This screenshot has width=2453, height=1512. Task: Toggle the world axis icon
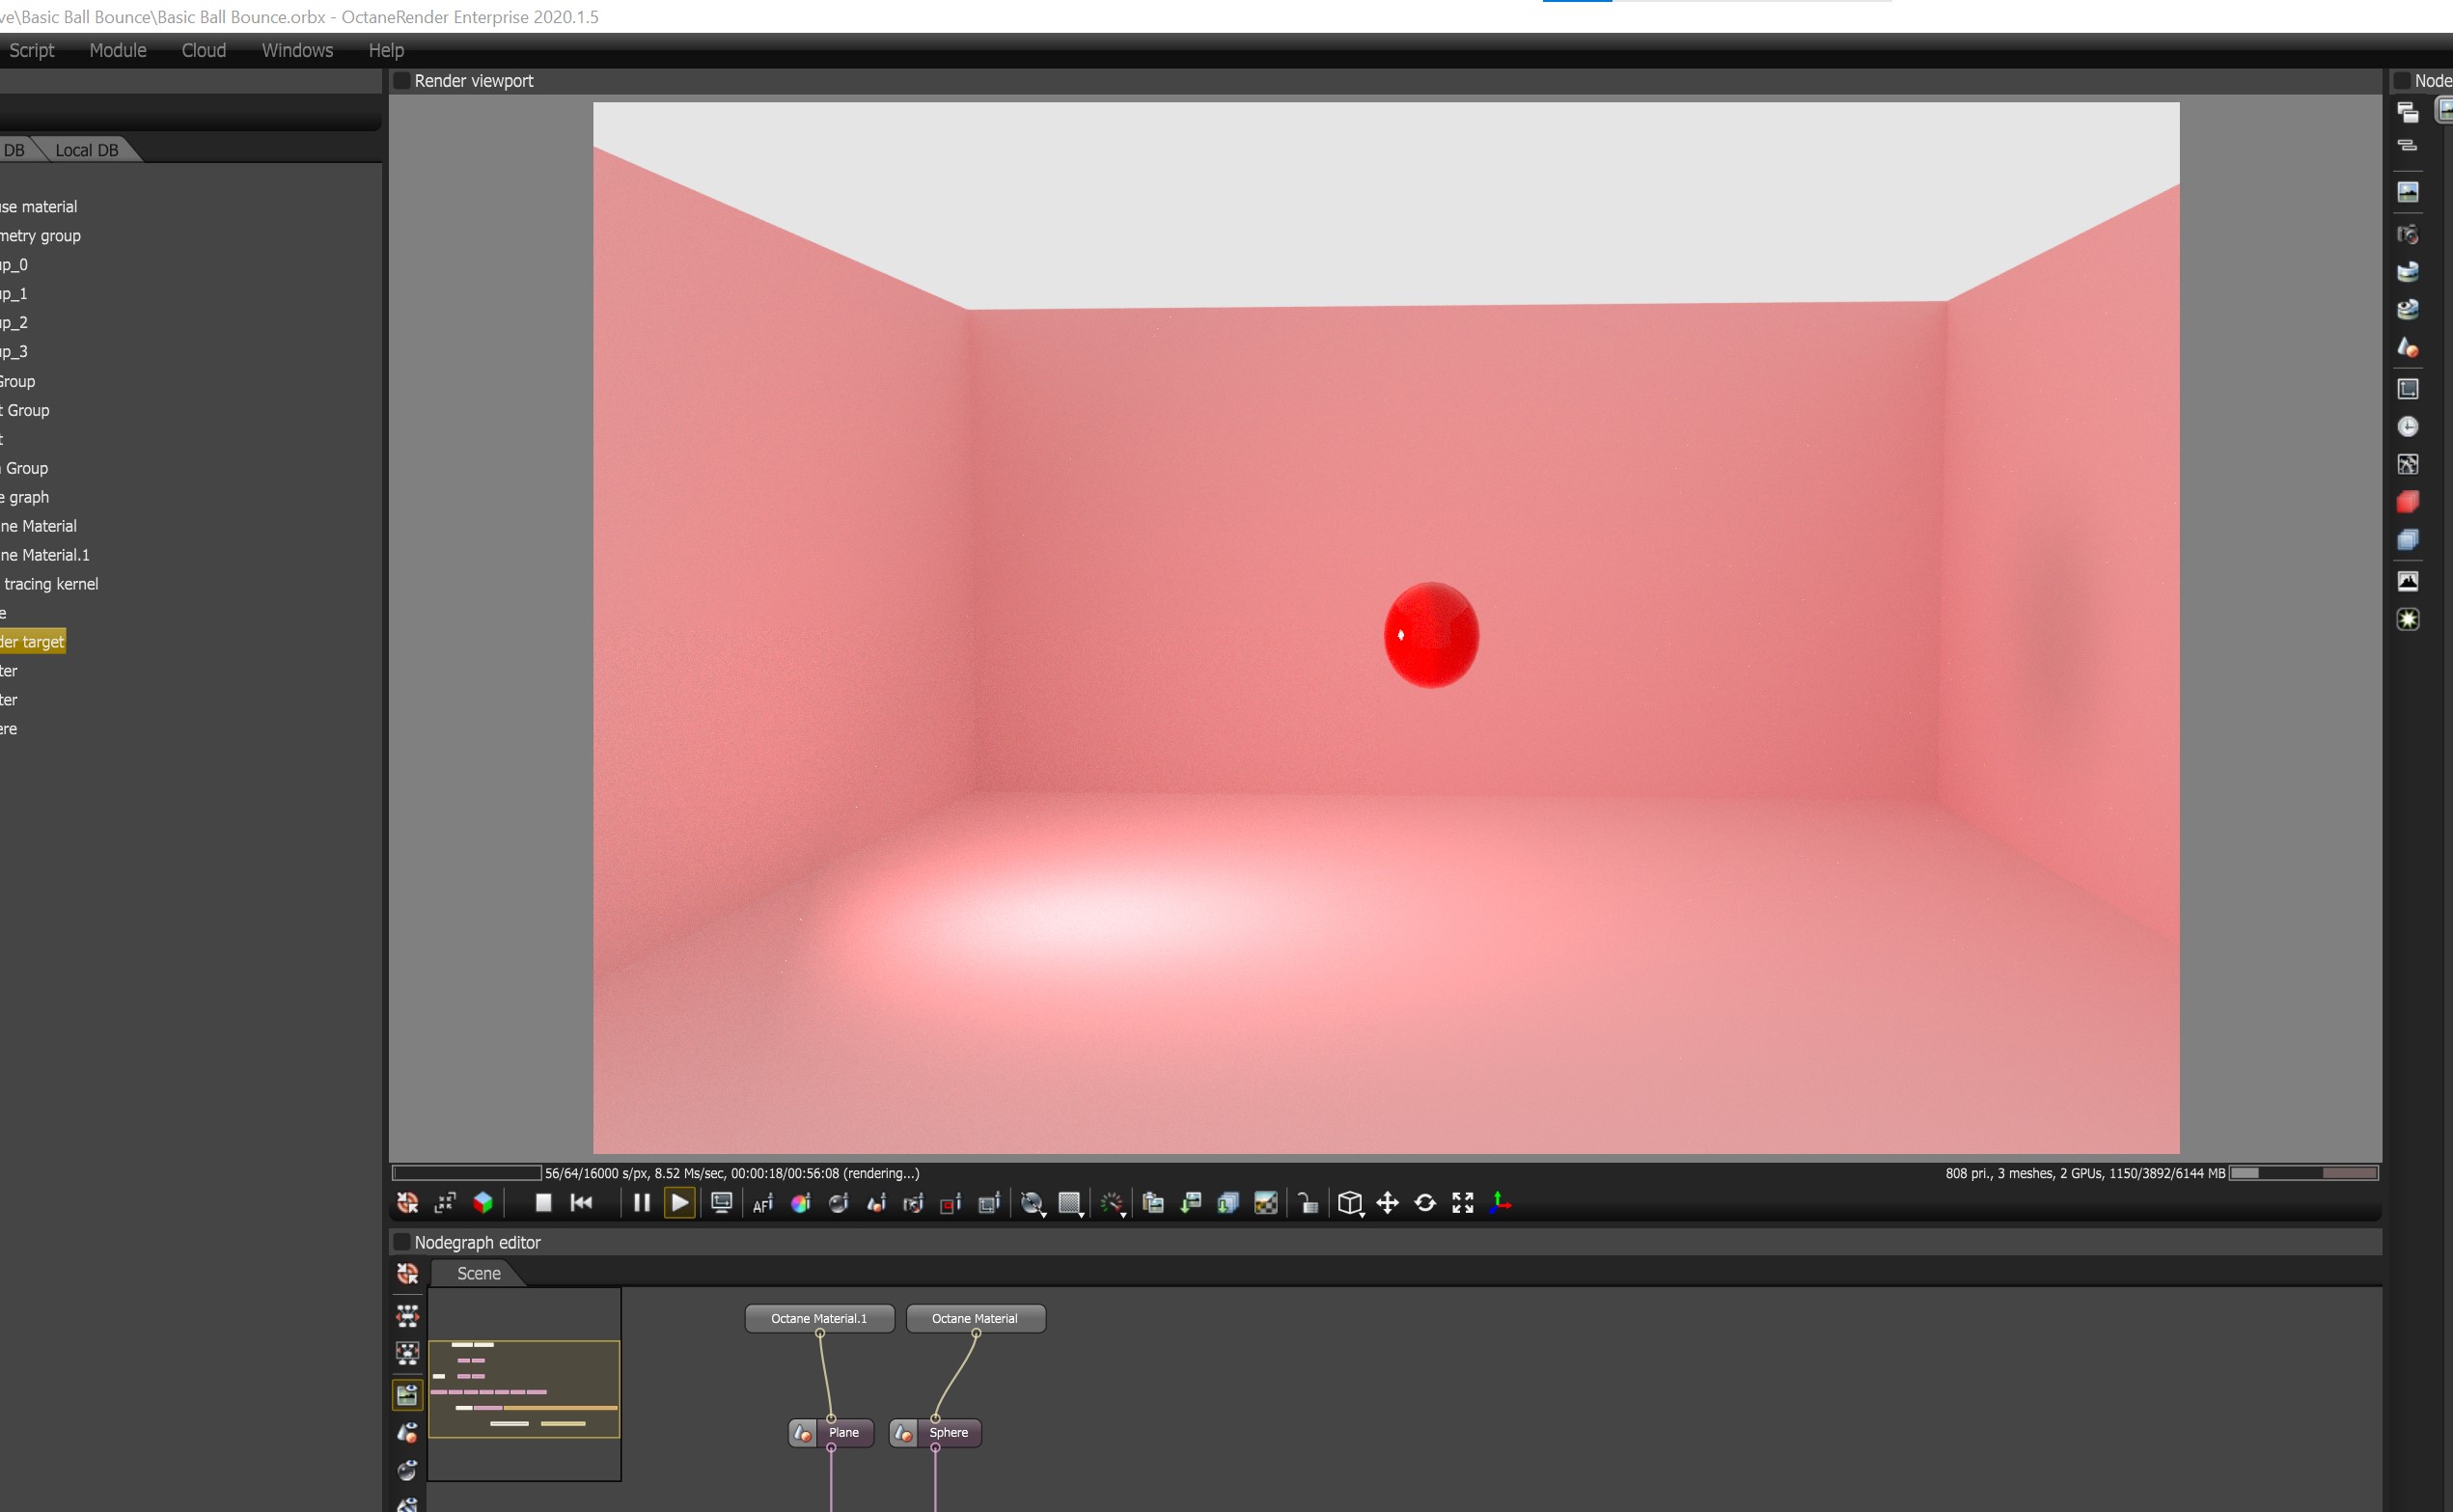[x=1500, y=1203]
